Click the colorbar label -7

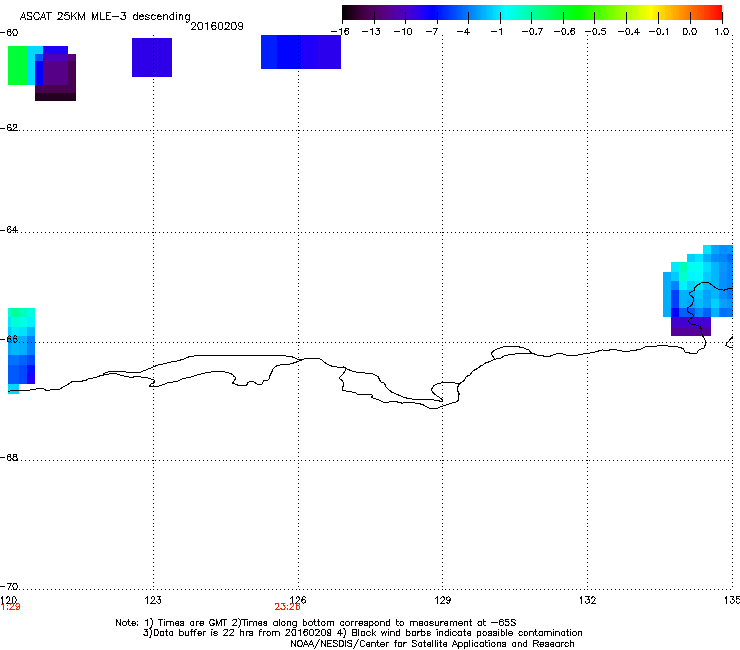coord(433,32)
